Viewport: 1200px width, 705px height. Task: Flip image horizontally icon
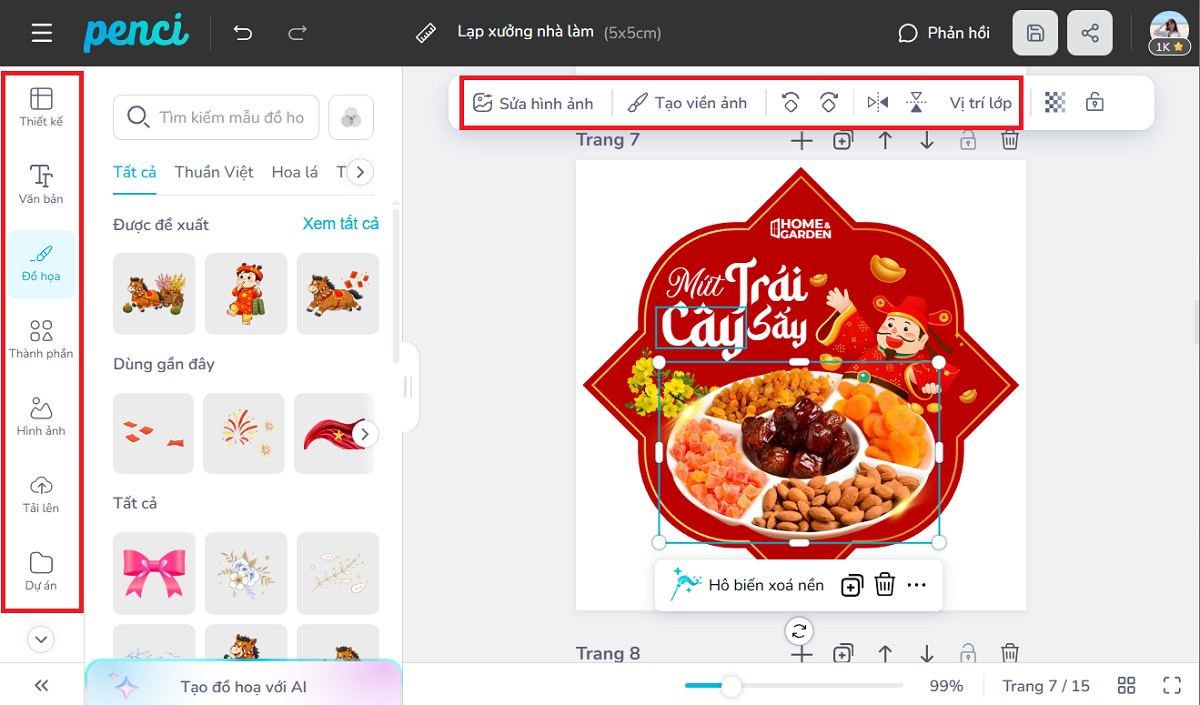(878, 102)
